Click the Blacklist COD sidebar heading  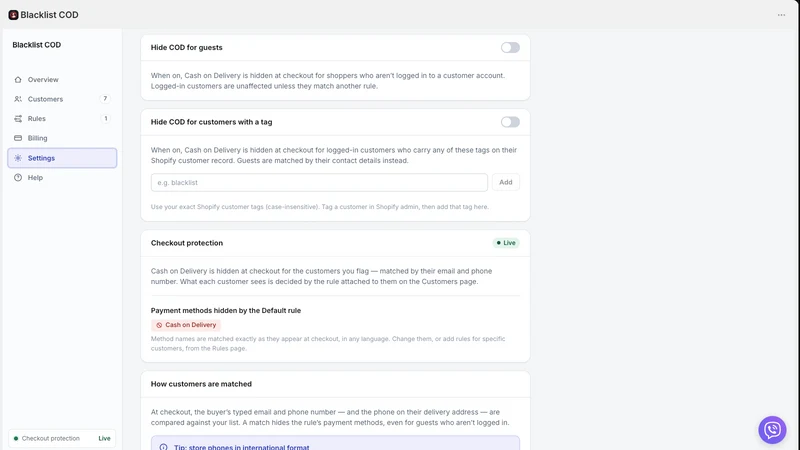click(37, 45)
